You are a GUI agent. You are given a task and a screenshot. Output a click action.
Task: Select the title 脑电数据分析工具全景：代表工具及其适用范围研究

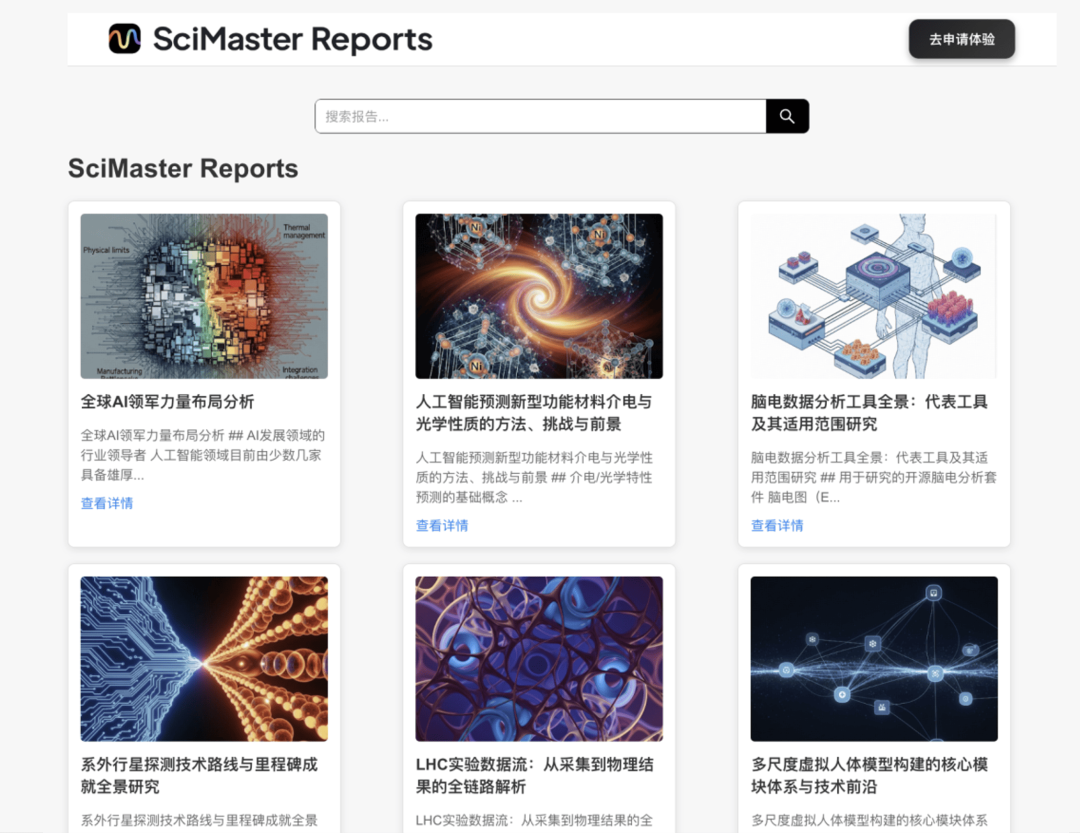(x=869, y=413)
